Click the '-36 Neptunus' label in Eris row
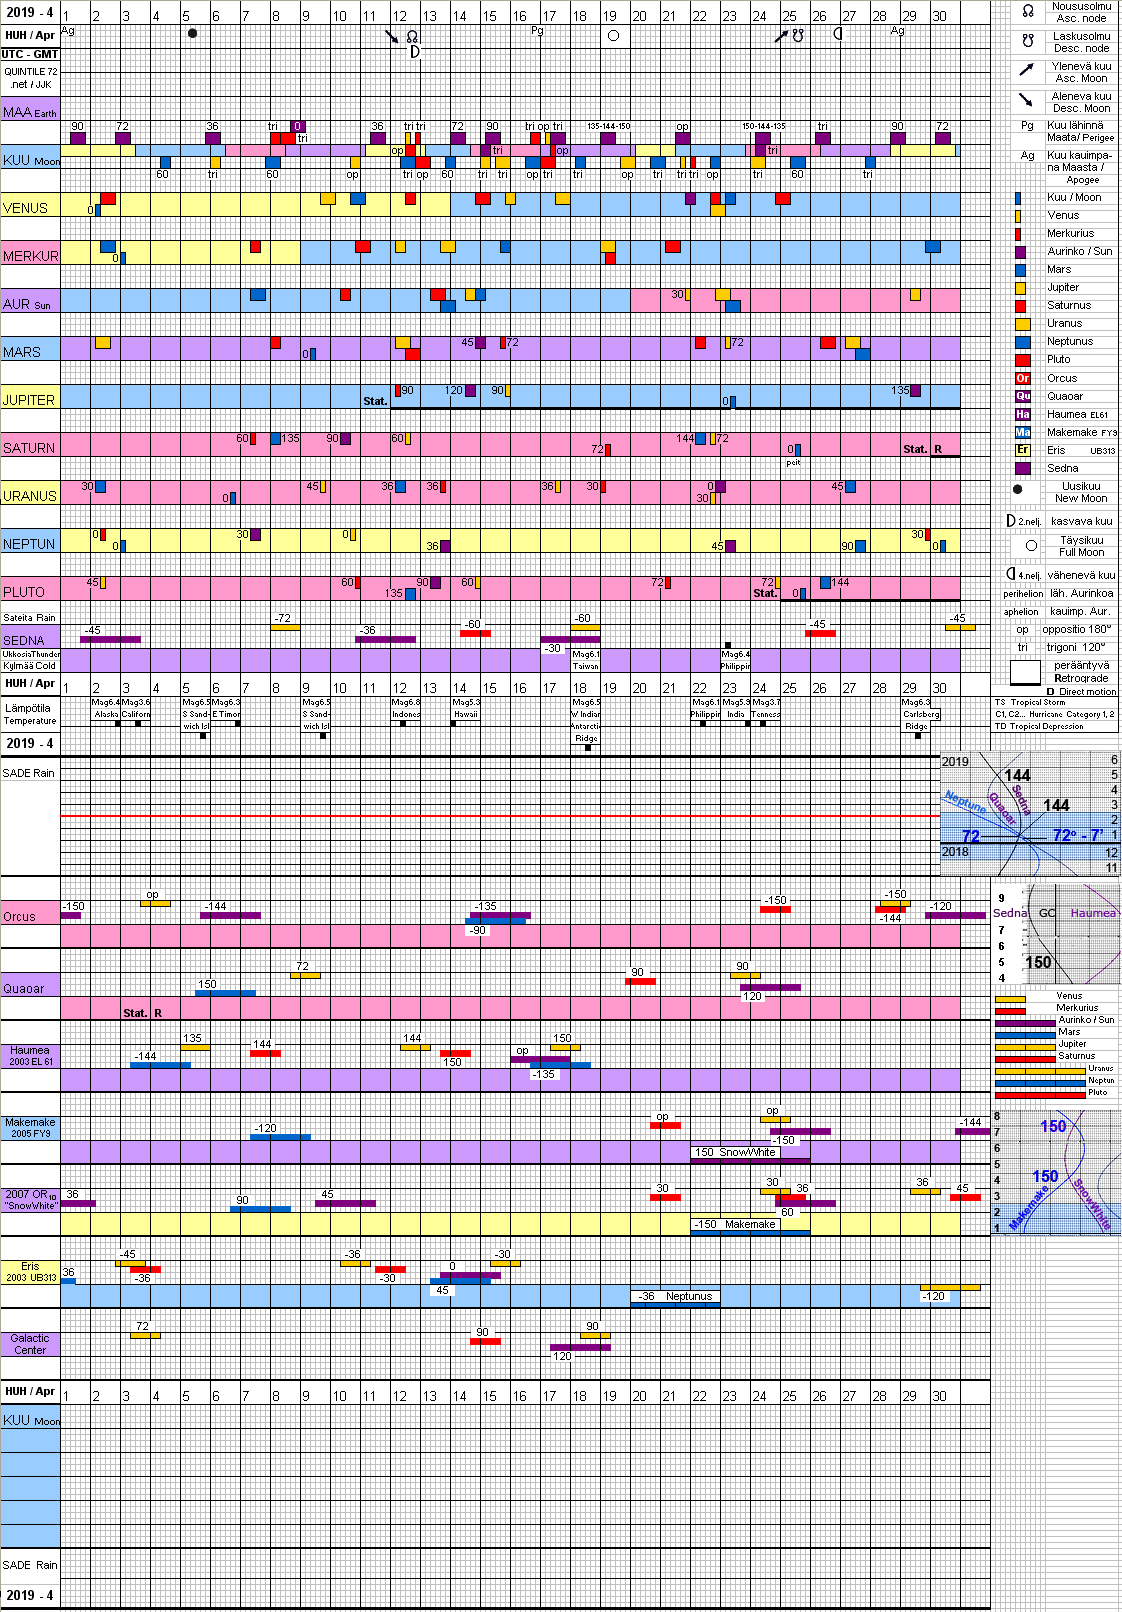Screen dimensions: 1122x1612 (675, 1296)
